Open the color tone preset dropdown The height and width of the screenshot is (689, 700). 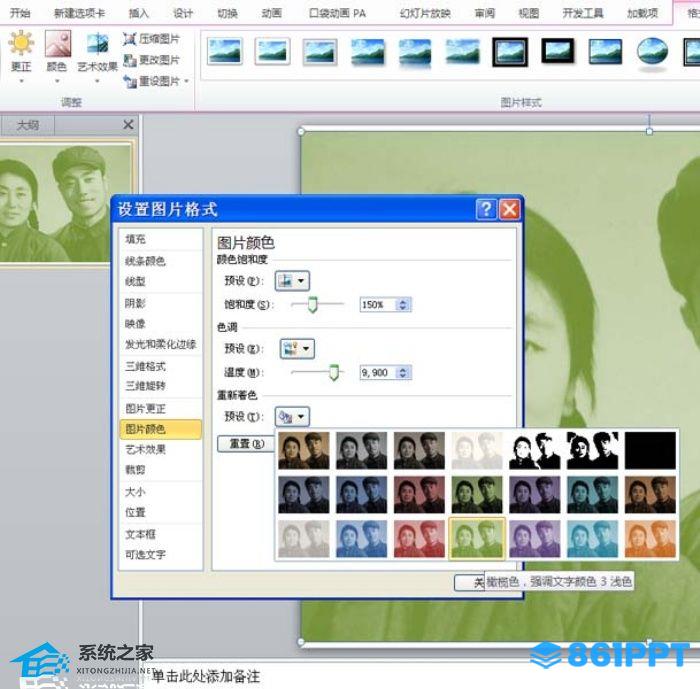point(297,349)
